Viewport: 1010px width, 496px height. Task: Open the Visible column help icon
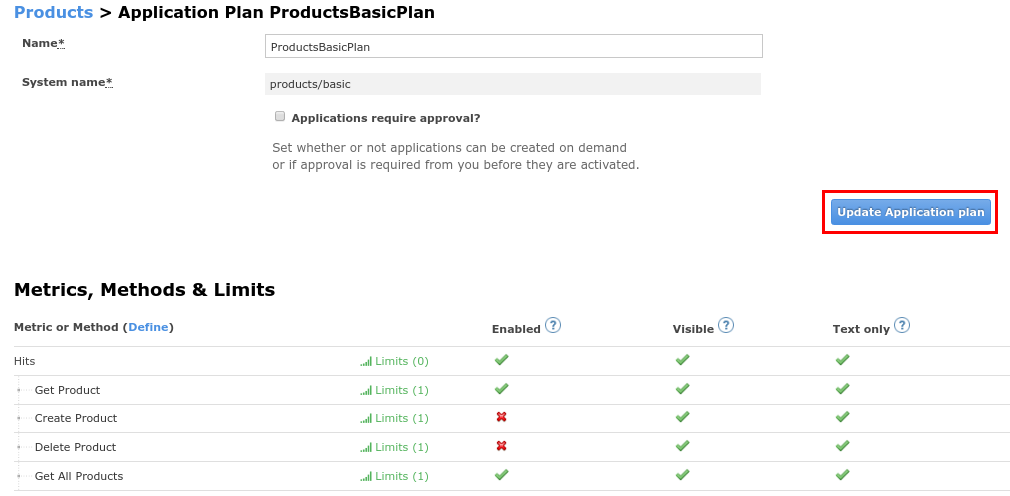[726, 326]
